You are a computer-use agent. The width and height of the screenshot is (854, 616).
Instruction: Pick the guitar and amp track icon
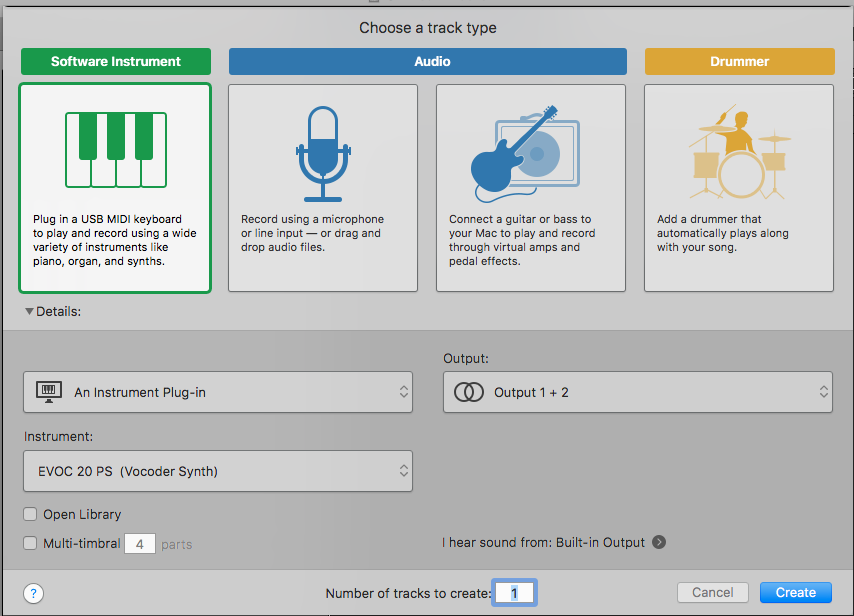tap(525, 154)
